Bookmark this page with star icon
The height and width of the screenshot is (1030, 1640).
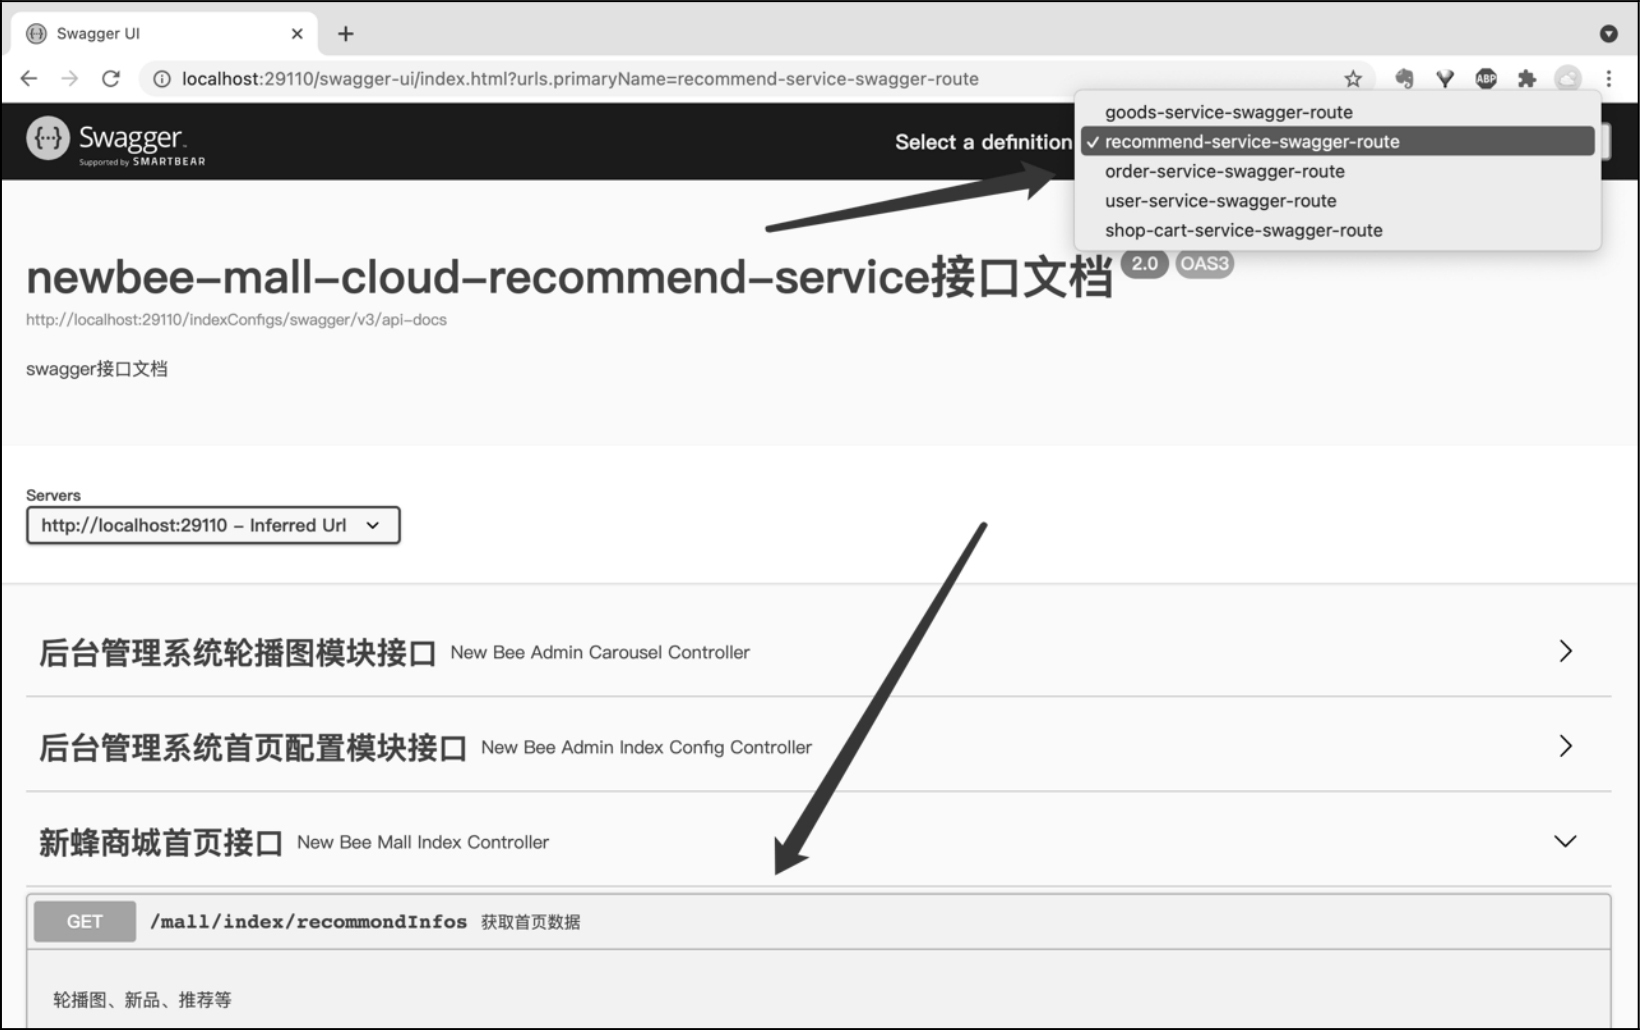point(1353,78)
